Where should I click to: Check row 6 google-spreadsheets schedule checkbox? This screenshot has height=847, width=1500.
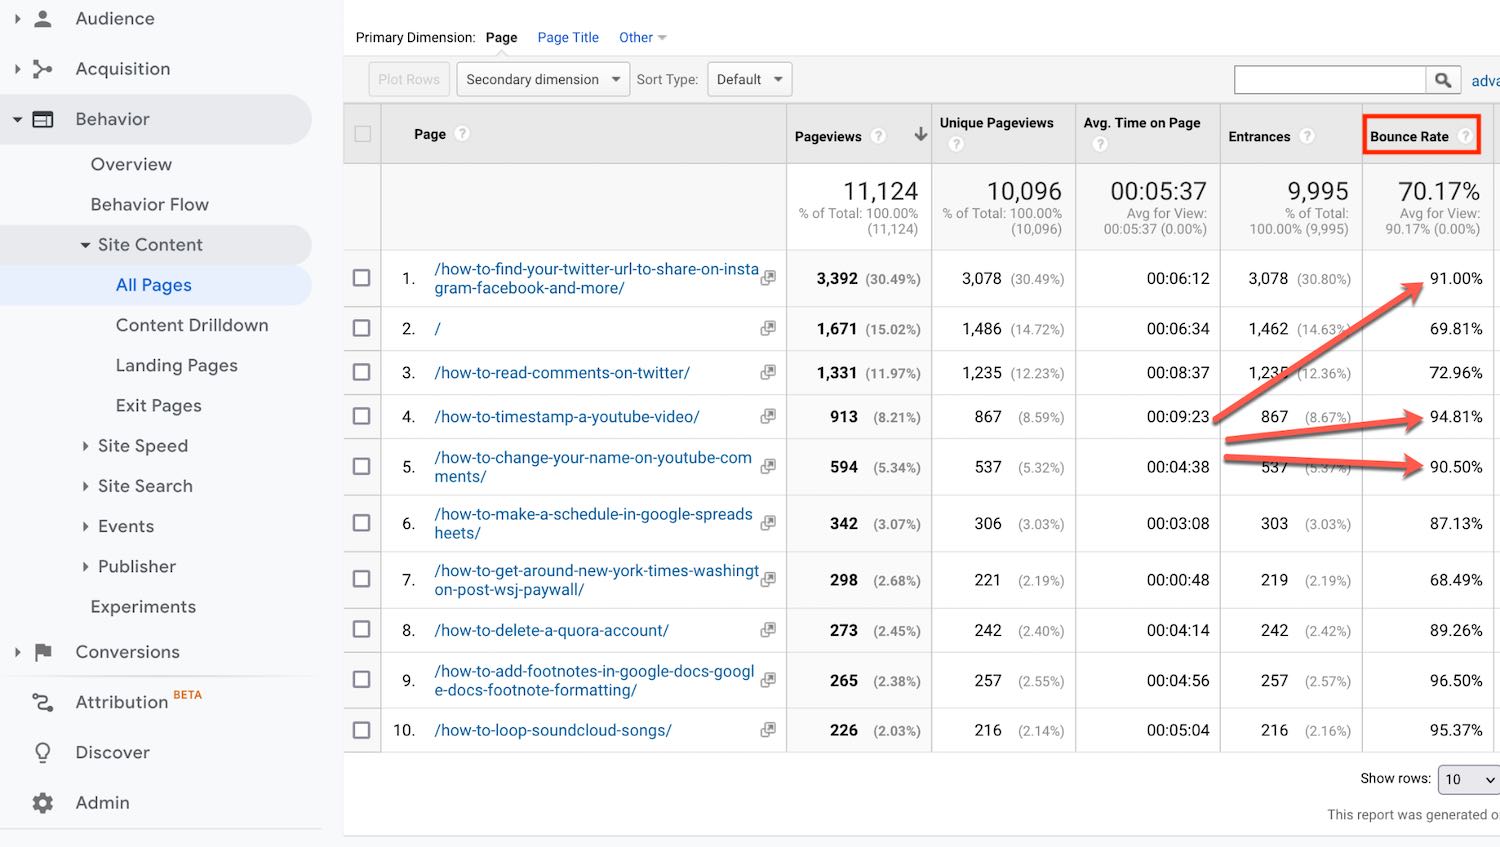coord(362,523)
